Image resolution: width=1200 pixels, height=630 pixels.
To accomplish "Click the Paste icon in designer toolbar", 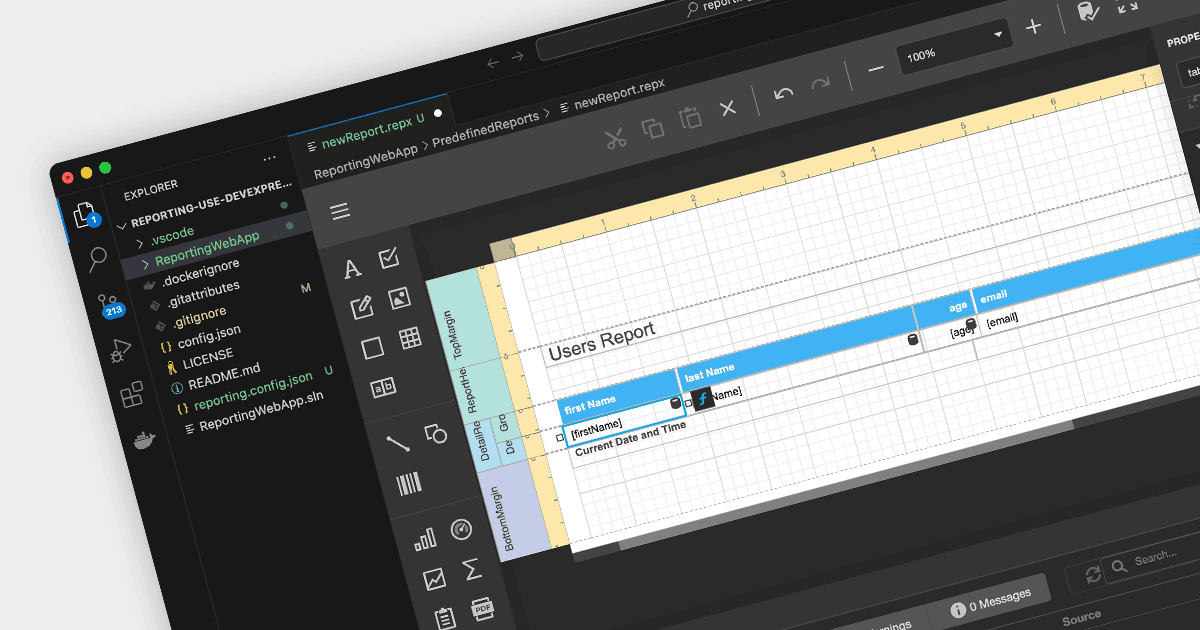I will [x=690, y=118].
